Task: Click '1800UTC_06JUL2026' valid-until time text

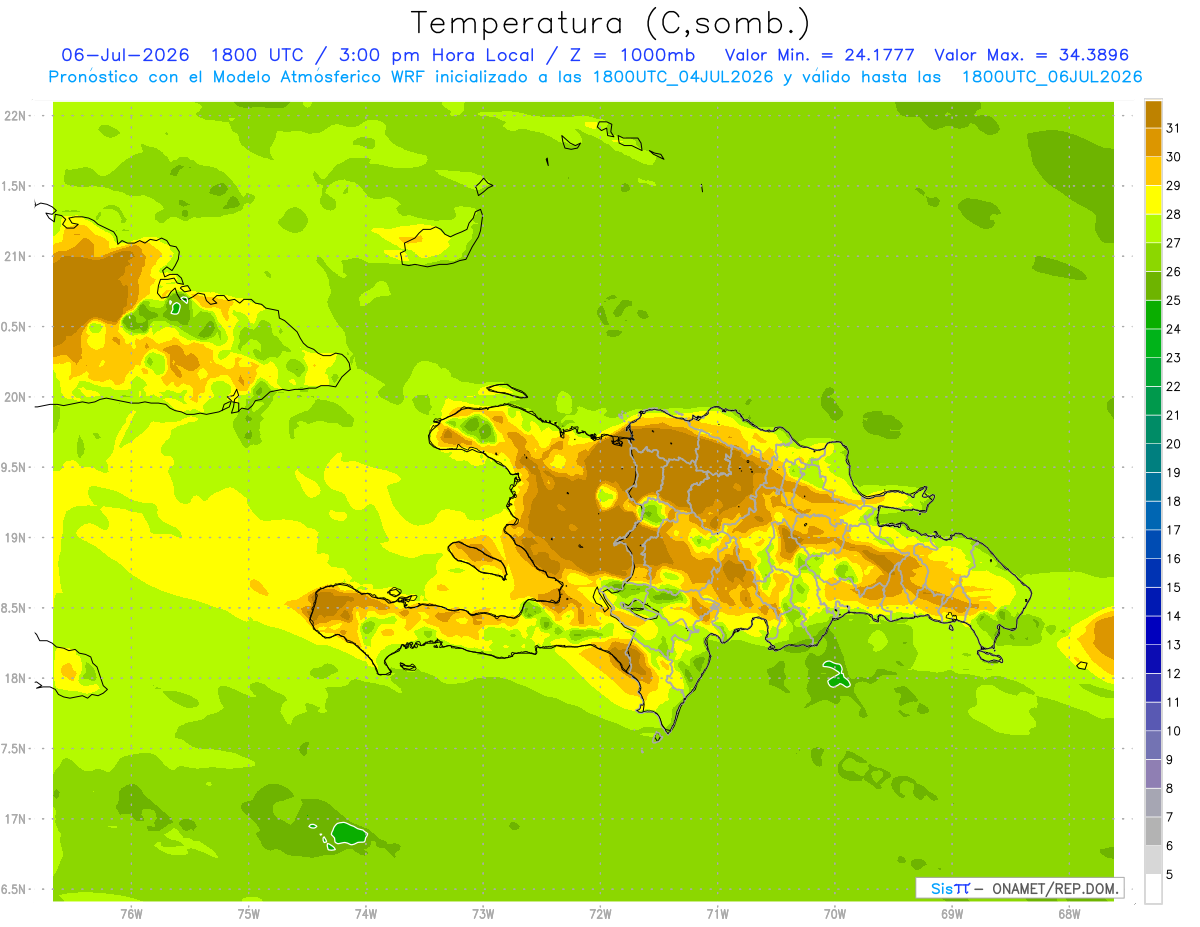Action: click(1052, 77)
